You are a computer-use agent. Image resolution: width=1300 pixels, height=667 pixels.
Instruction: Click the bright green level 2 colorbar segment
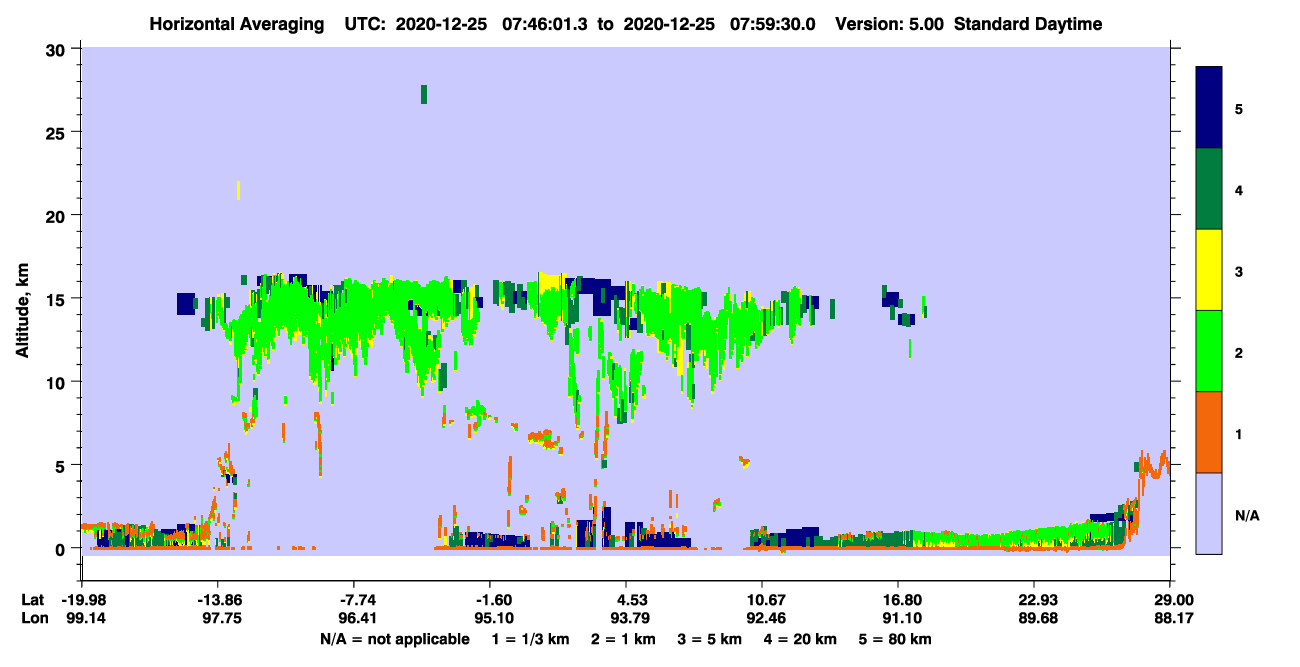pos(1209,351)
